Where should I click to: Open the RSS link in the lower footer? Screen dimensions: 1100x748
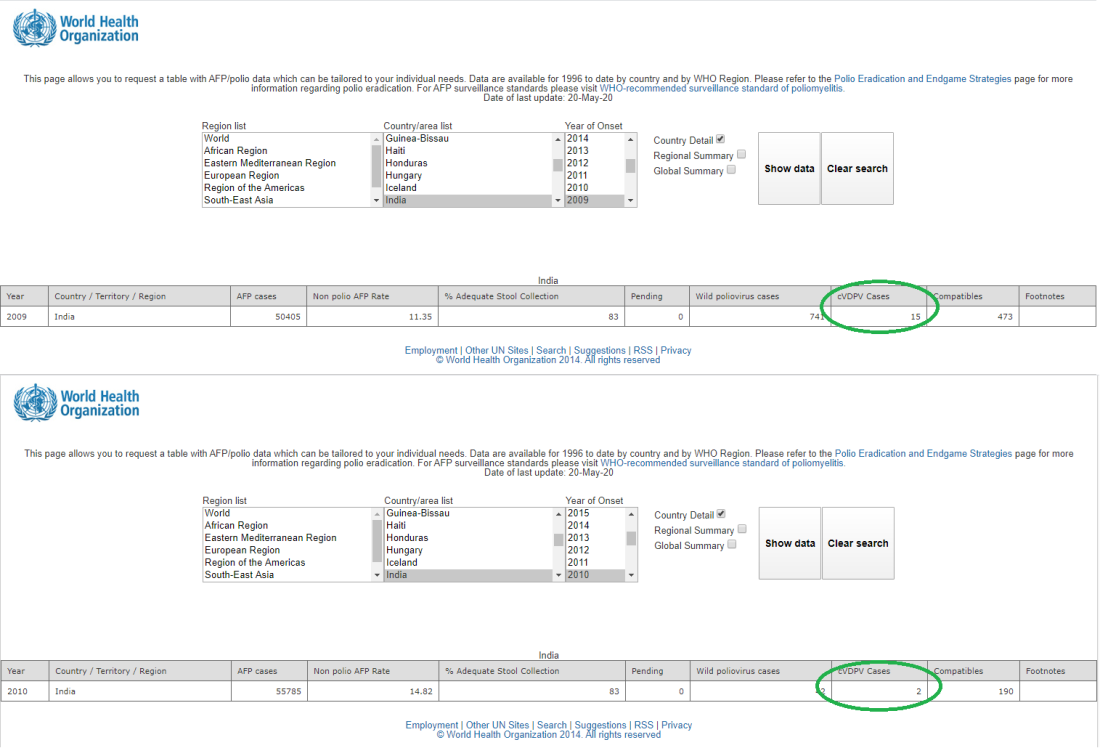tap(643, 726)
